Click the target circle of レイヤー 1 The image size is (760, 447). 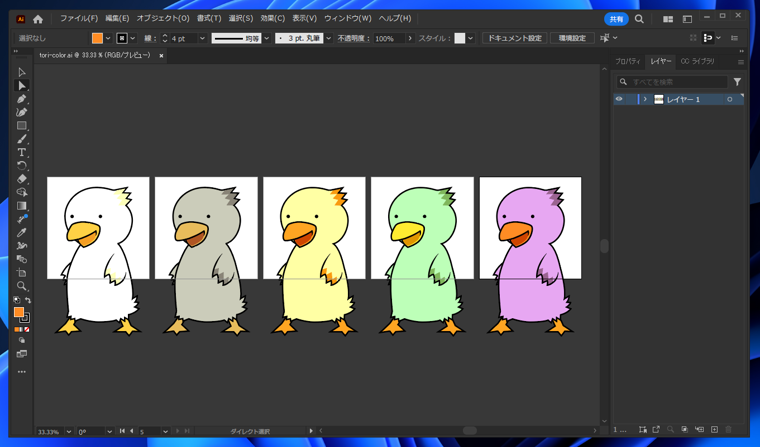729,99
